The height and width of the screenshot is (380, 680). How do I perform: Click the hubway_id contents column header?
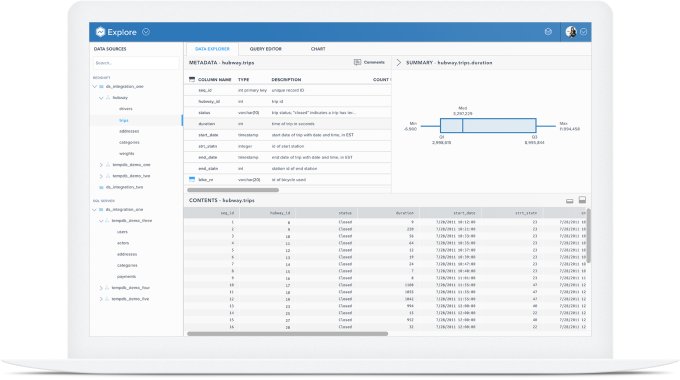click(x=268, y=213)
